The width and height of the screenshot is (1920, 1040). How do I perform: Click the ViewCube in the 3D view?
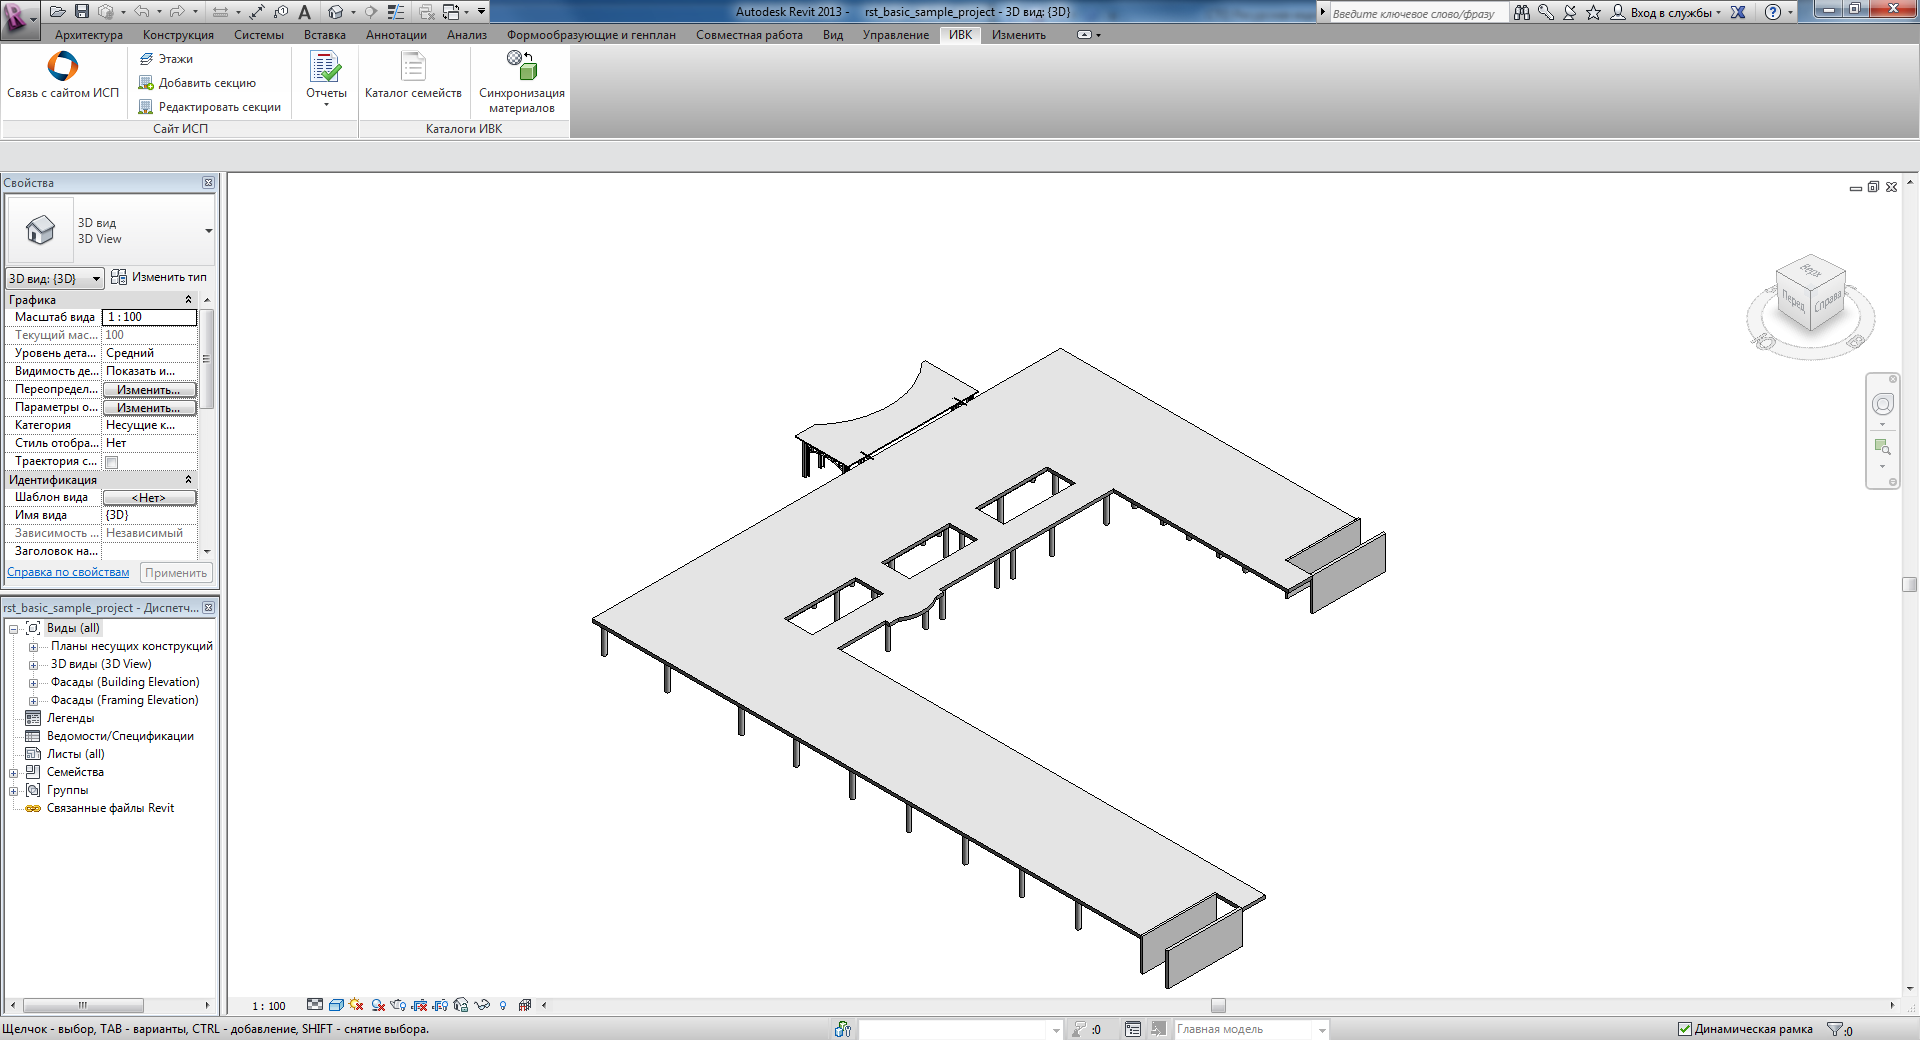(x=1811, y=295)
